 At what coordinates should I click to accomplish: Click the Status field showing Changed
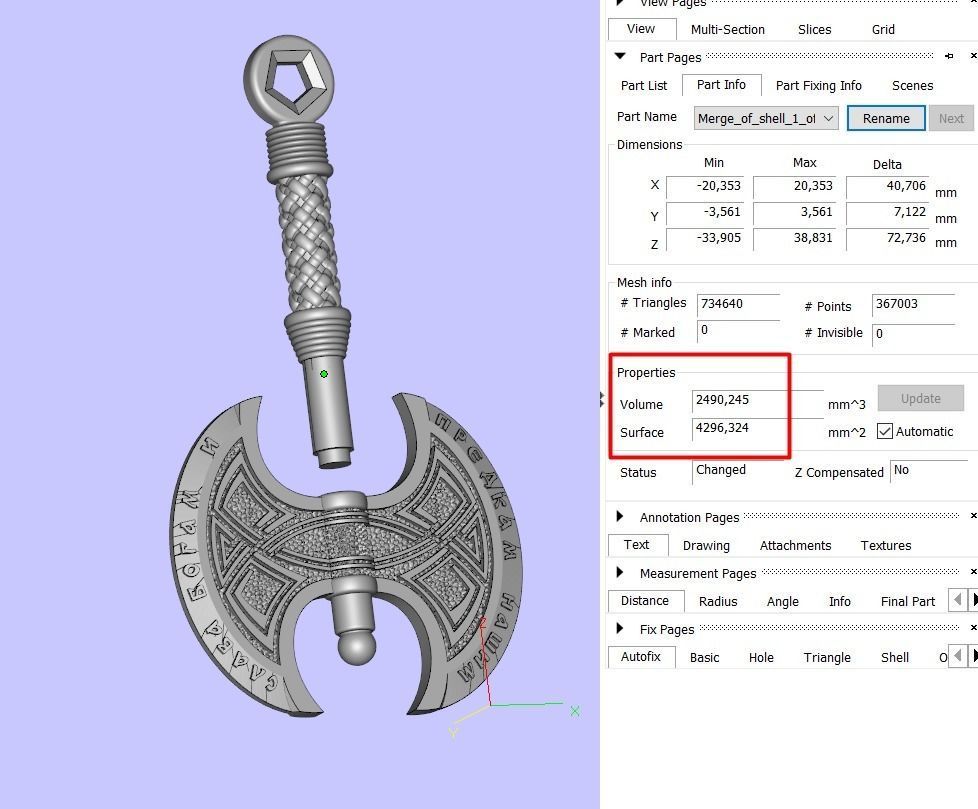[x=740, y=471]
